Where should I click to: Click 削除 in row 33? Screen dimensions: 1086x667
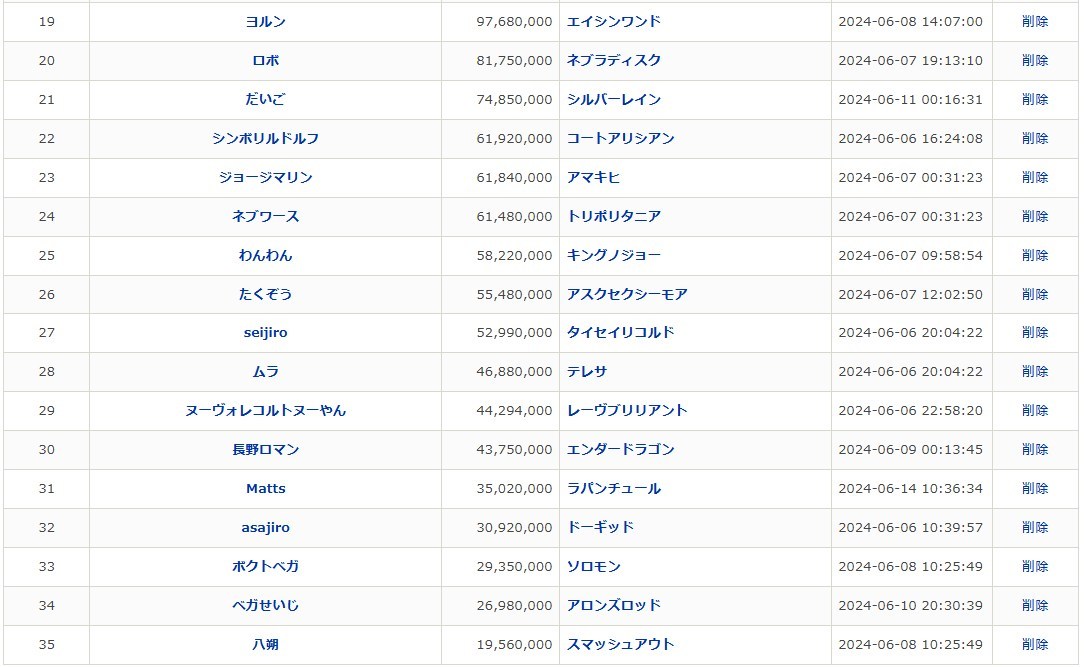coord(1035,566)
